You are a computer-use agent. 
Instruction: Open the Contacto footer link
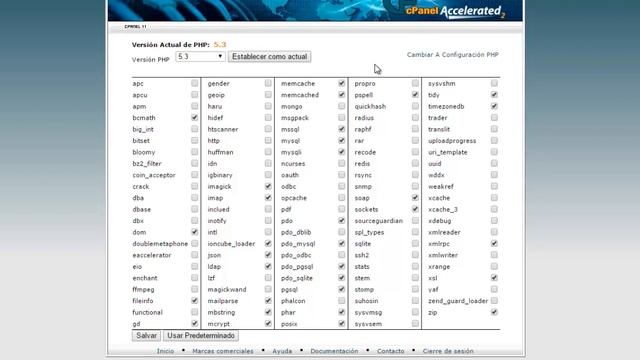pos(391,351)
